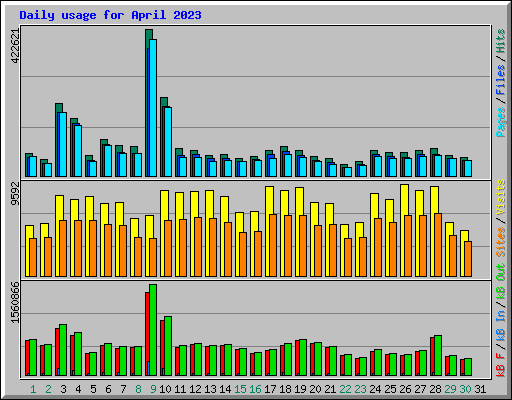Click day 22 on the x-axis
512x400 pixels.
(x=345, y=389)
